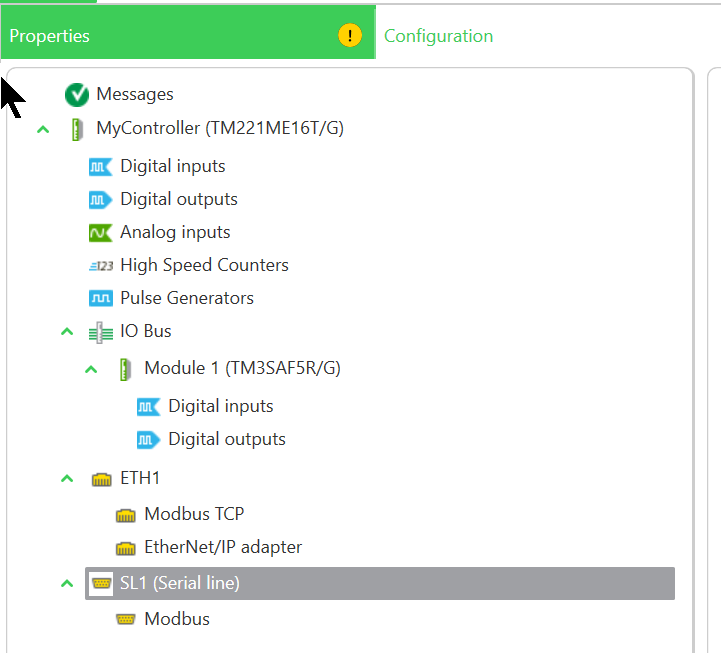Collapse the ETH1 node
Screen dimensions: 721x653
point(67,479)
